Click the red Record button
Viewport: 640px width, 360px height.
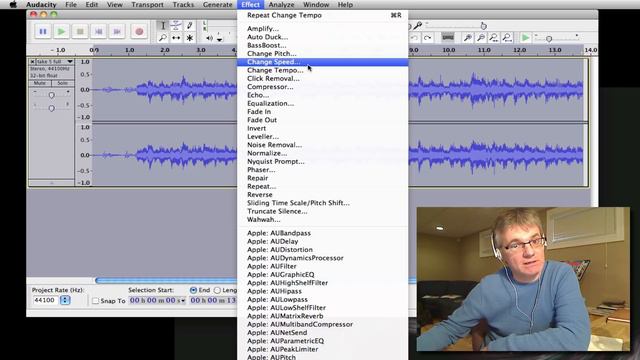(139, 31)
